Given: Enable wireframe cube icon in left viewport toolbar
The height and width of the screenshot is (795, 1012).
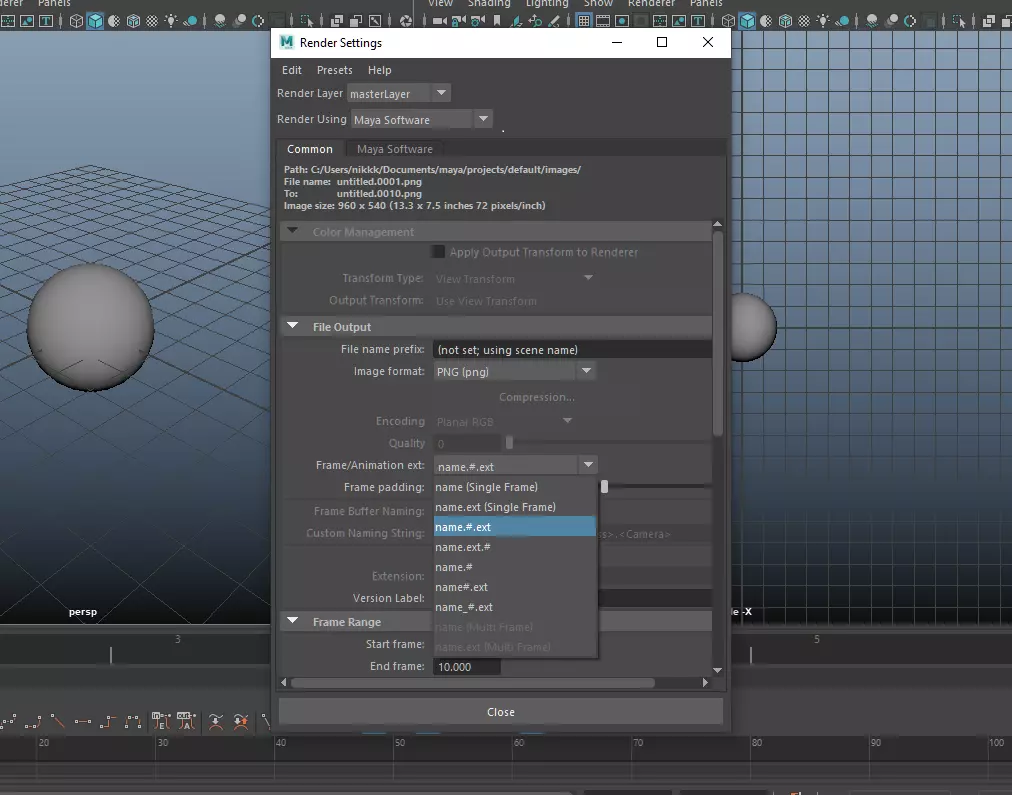Looking at the screenshot, I should [x=76, y=21].
